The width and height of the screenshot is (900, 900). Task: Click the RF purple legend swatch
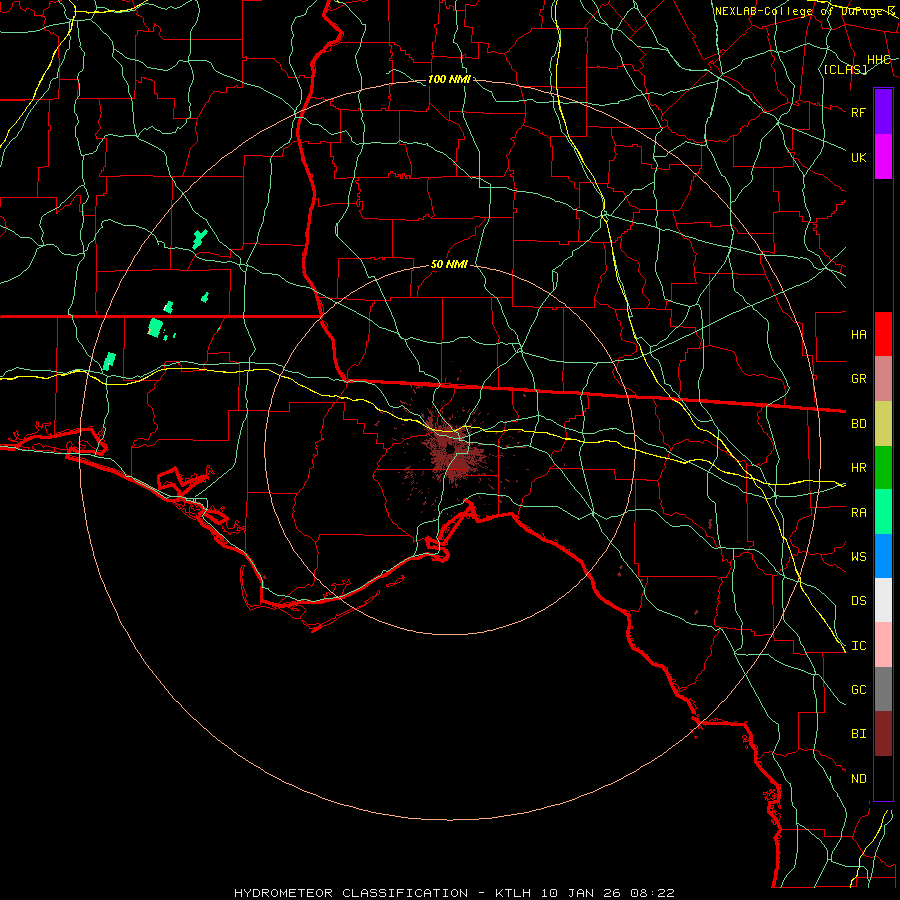pos(883,112)
